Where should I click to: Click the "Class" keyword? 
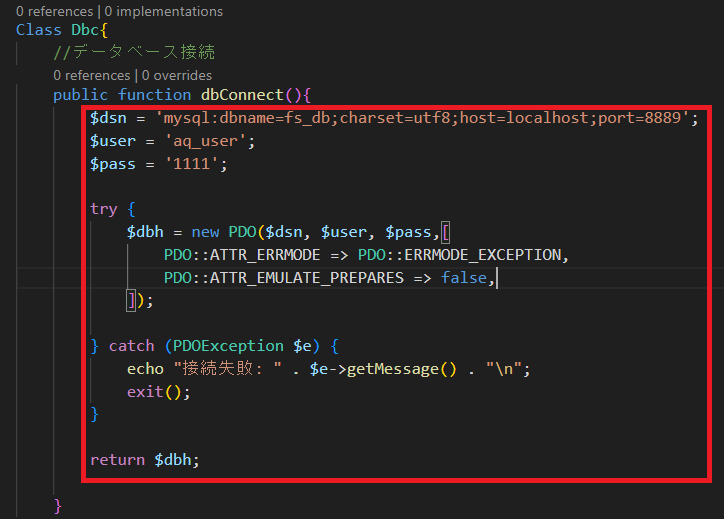[39, 30]
